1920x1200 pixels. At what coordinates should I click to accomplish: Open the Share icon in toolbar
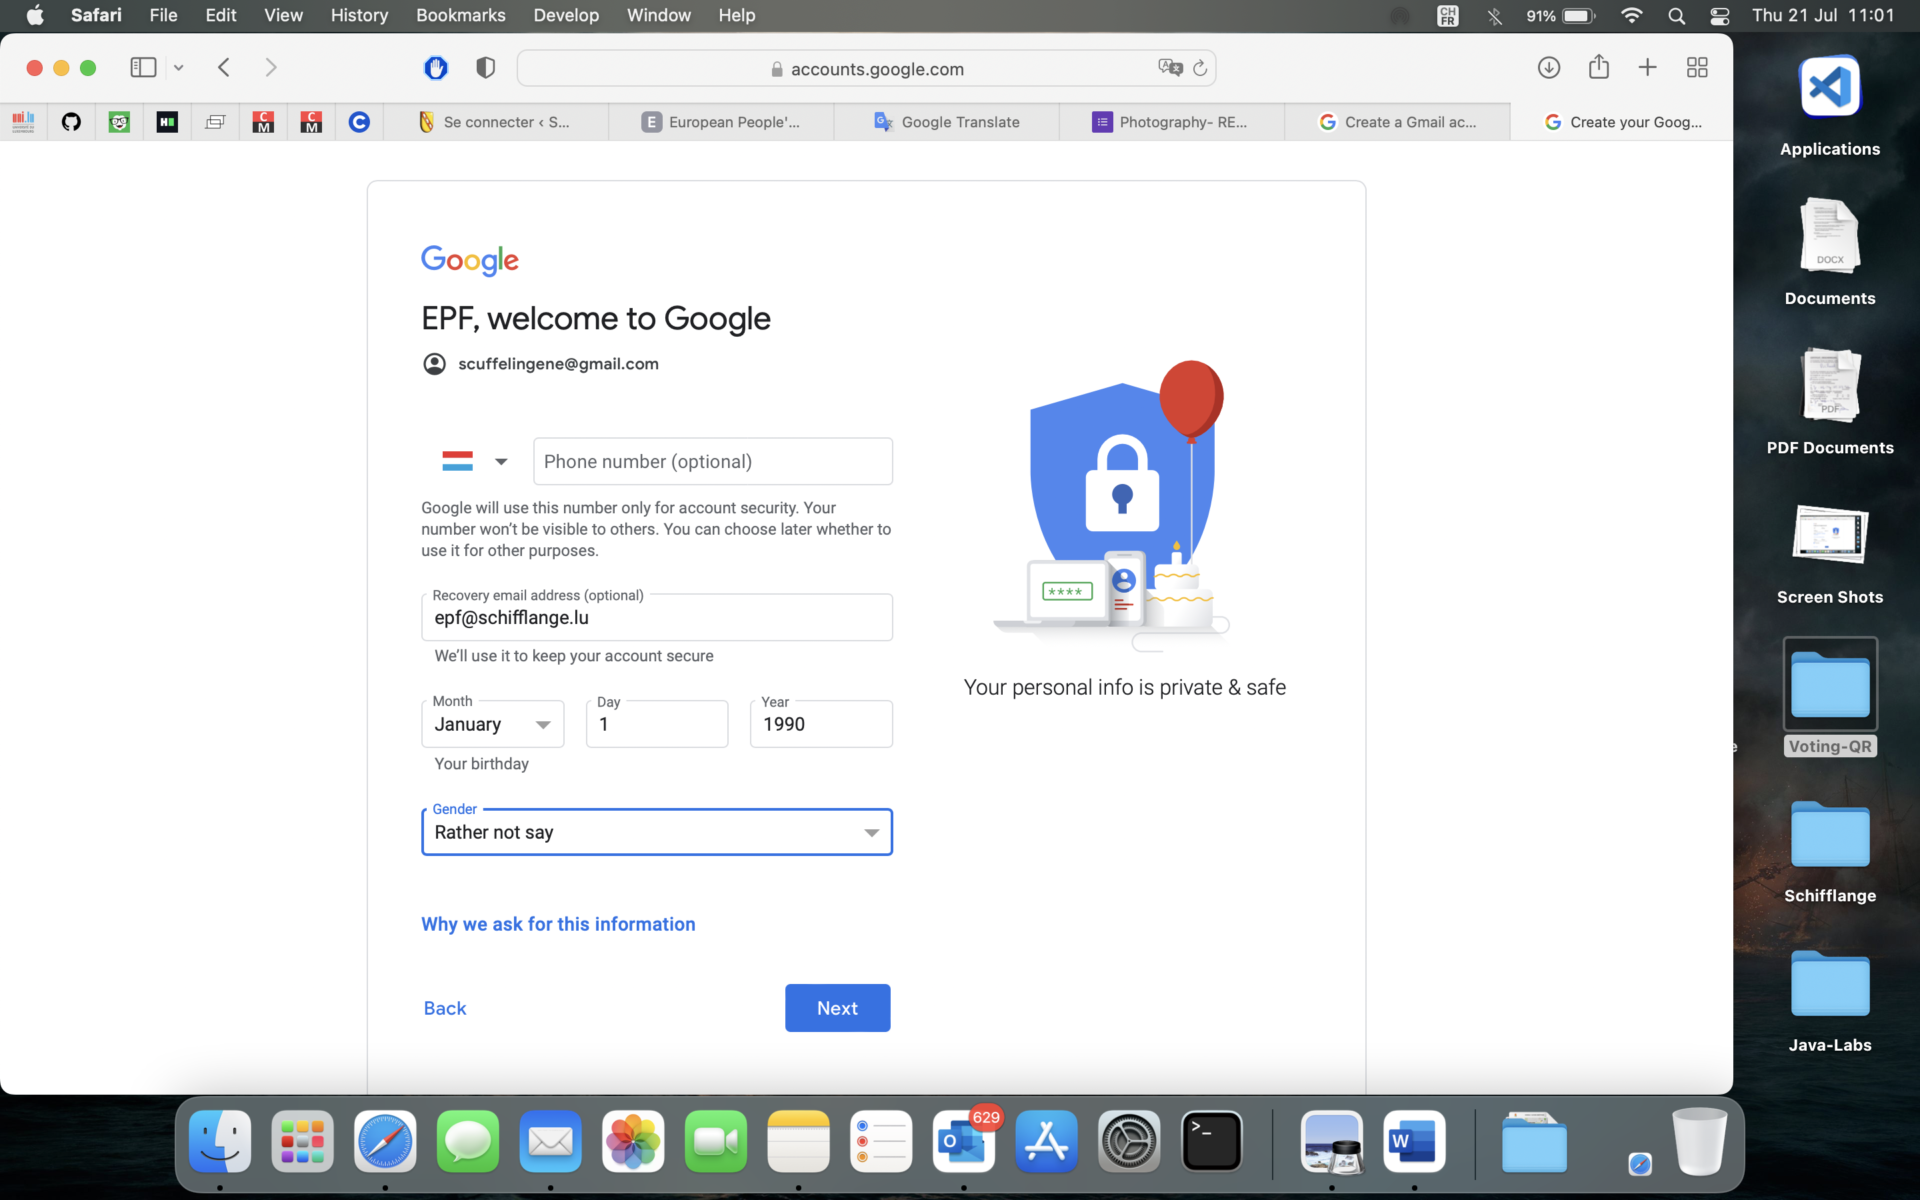click(x=1598, y=67)
